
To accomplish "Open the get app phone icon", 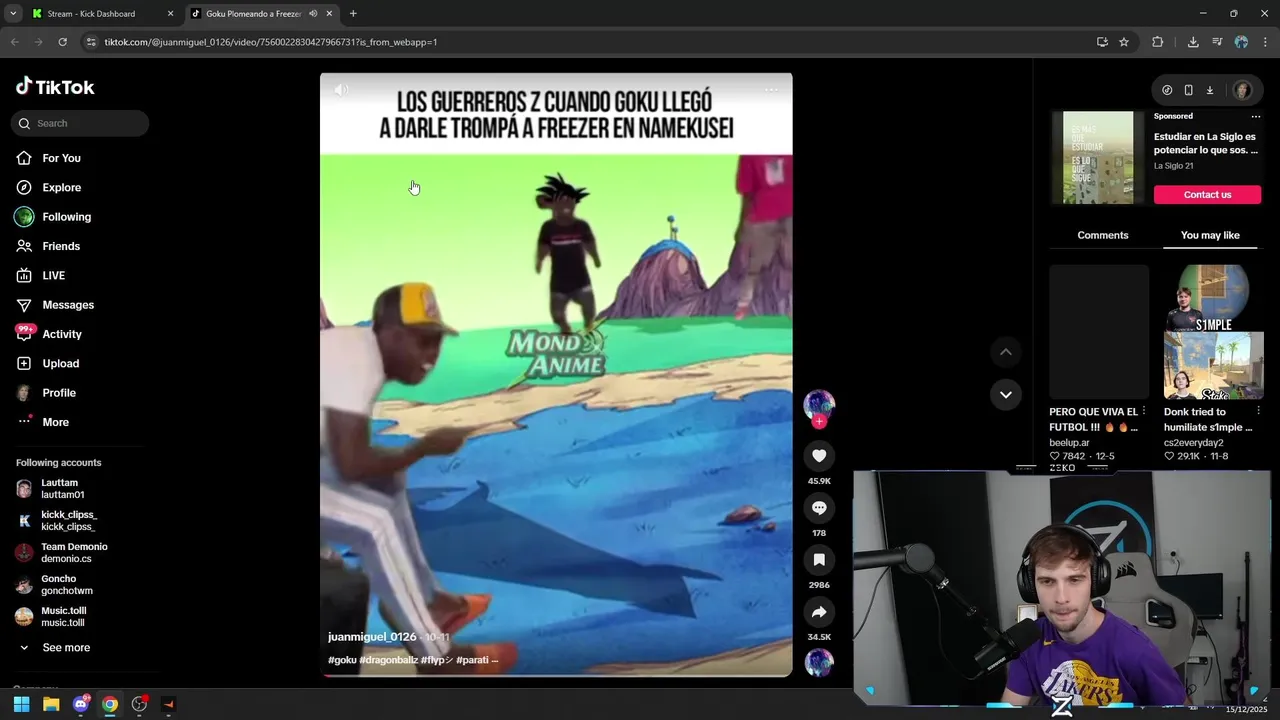I will point(1188,90).
